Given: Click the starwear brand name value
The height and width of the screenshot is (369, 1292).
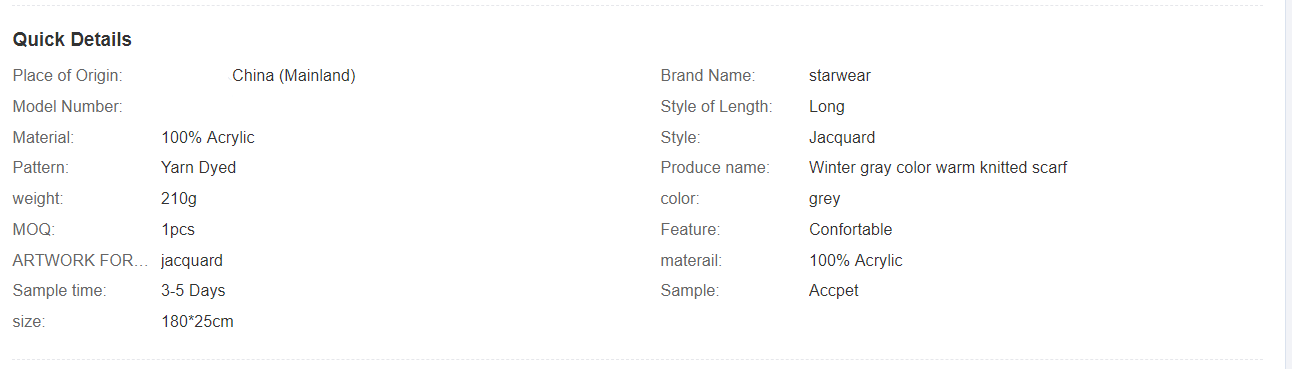Looking at the screenshot, I should [840, 76].
